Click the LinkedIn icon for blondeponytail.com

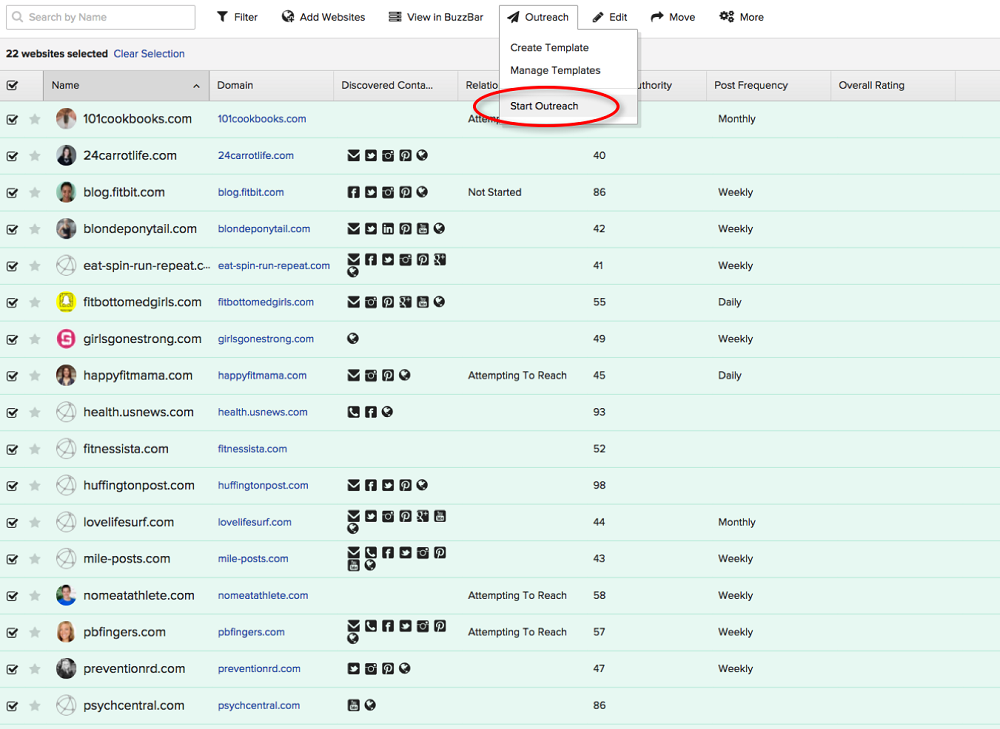tap(388, 229)
